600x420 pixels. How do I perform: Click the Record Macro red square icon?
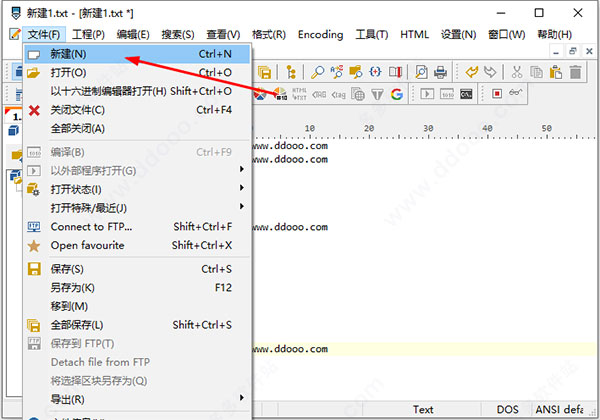coord(497,94)
